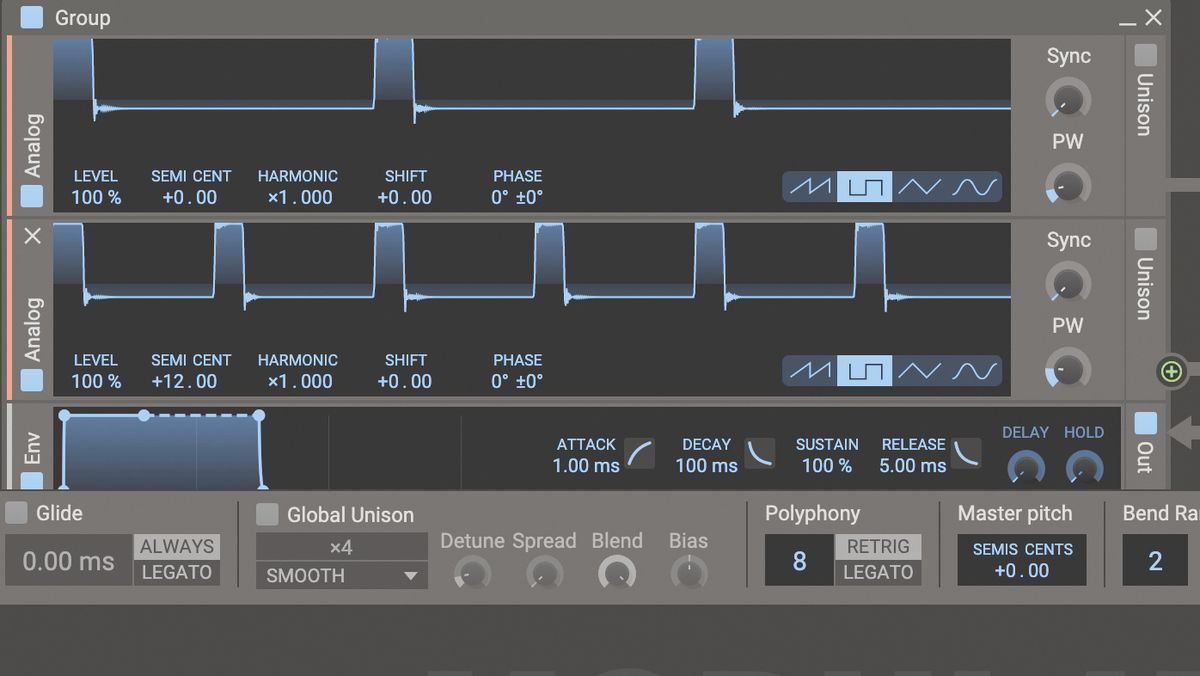
Task: Enable the Global Unison checkbox
Action: [x=266, y=515]
